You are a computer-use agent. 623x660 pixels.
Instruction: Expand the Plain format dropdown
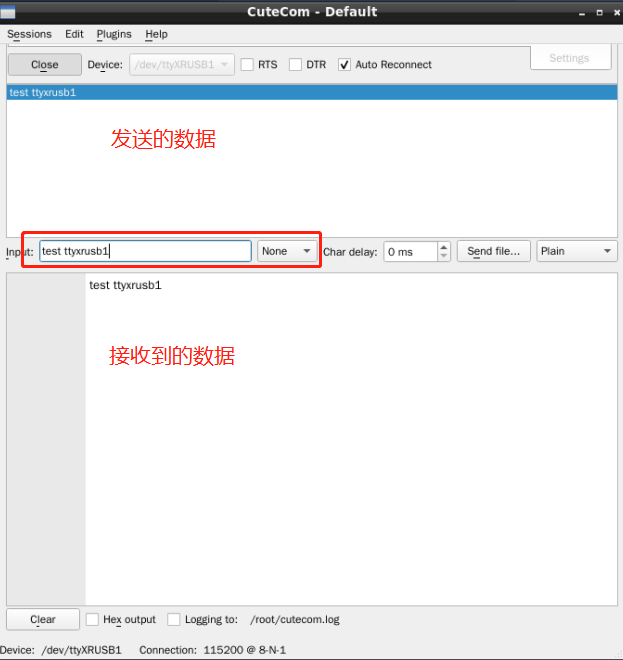pyautogui.click(x=576, y=251)
